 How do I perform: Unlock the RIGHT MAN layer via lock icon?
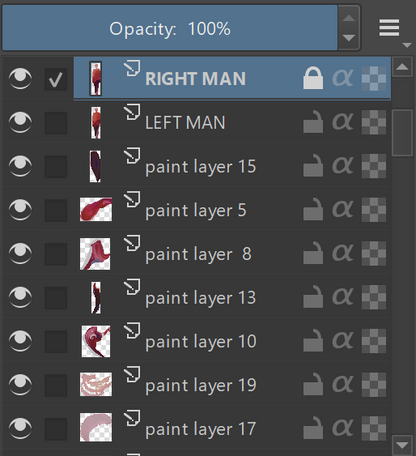pyautogui.click(x=313, y=78)
